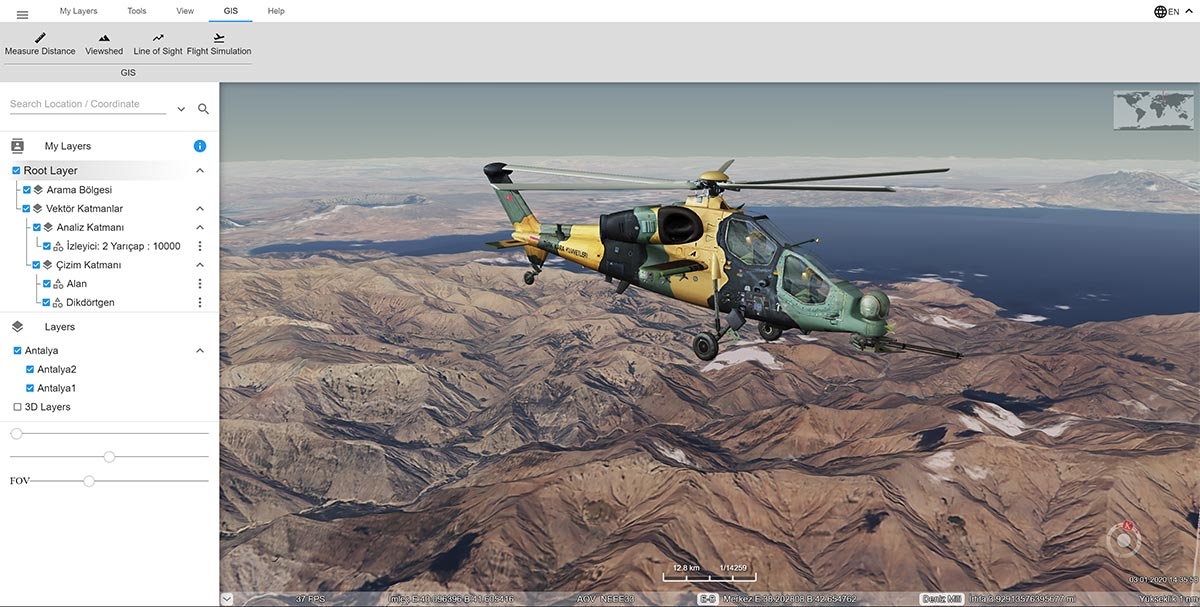Toggle the Antalya2 layer checkbox
Screen dimensions: 1200x607
(x=29, y=369)
